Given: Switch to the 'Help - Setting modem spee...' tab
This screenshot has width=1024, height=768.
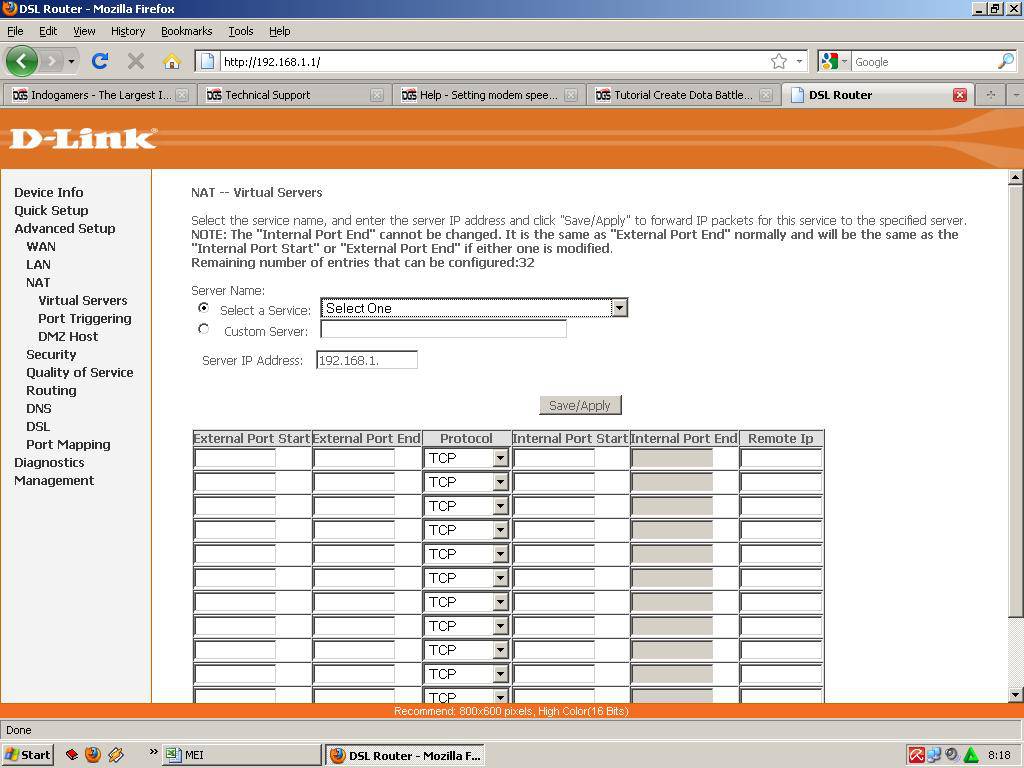Looking at the screenshot, I should 488,95.
